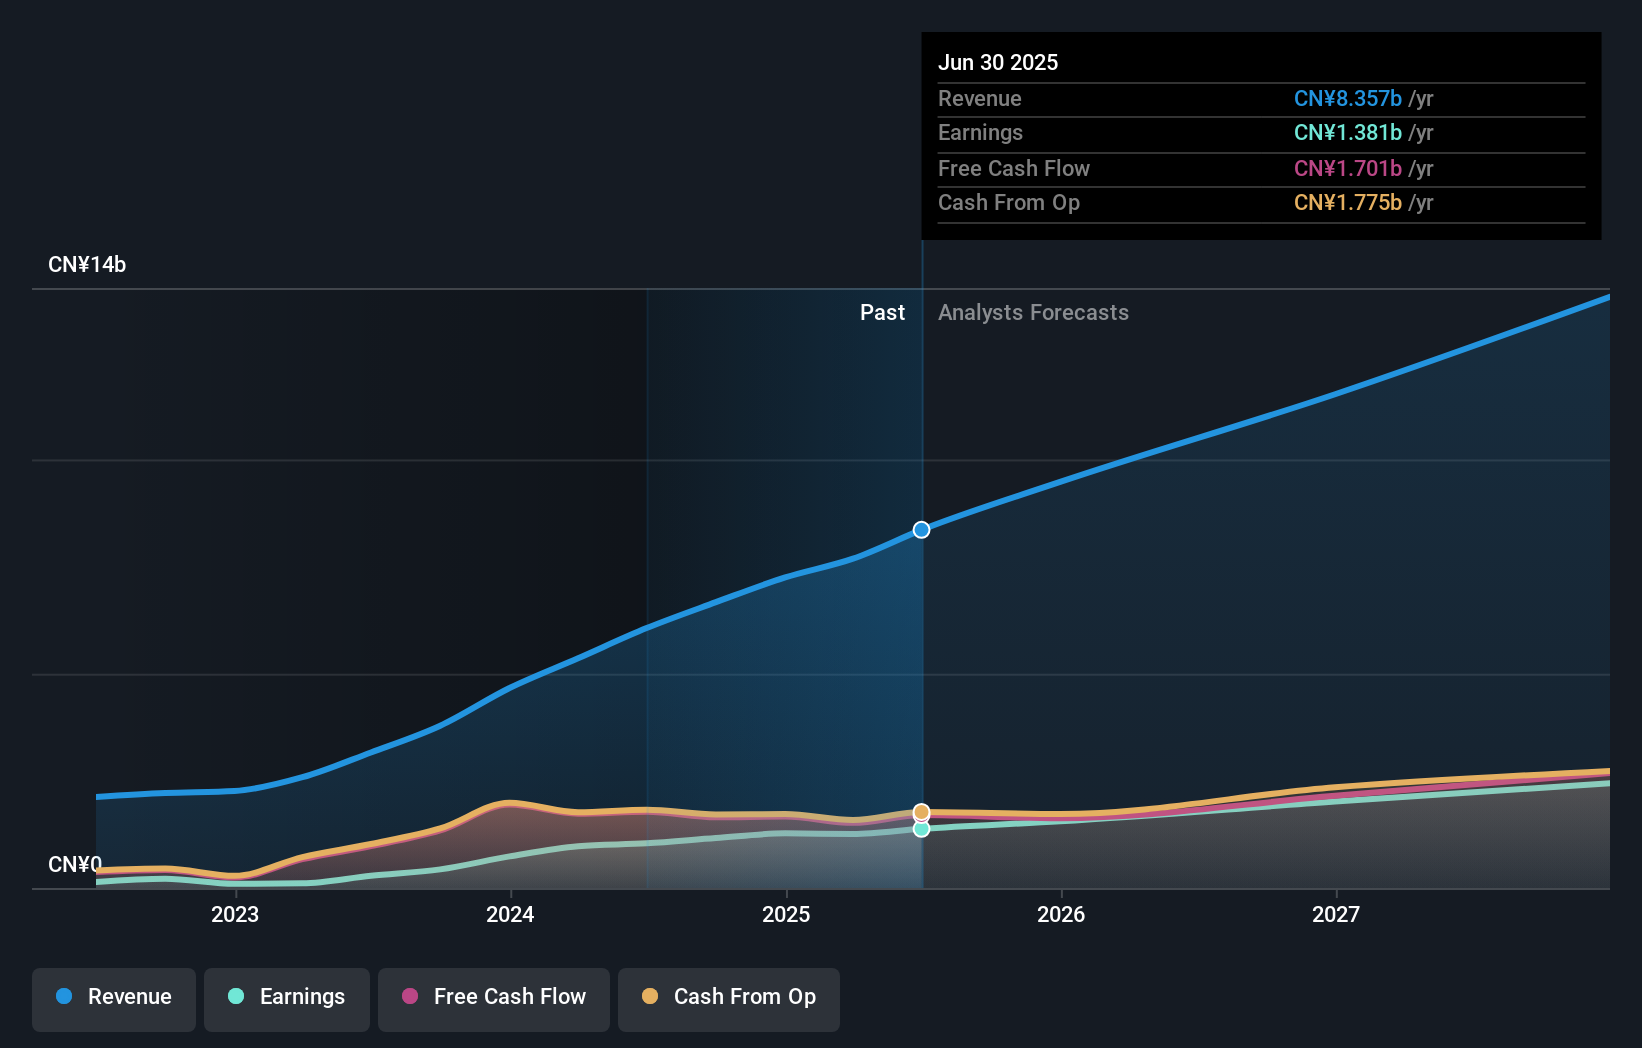Toggle the Free Cash Flow series off
The image size is (1642, 1048).
(493, 997)
